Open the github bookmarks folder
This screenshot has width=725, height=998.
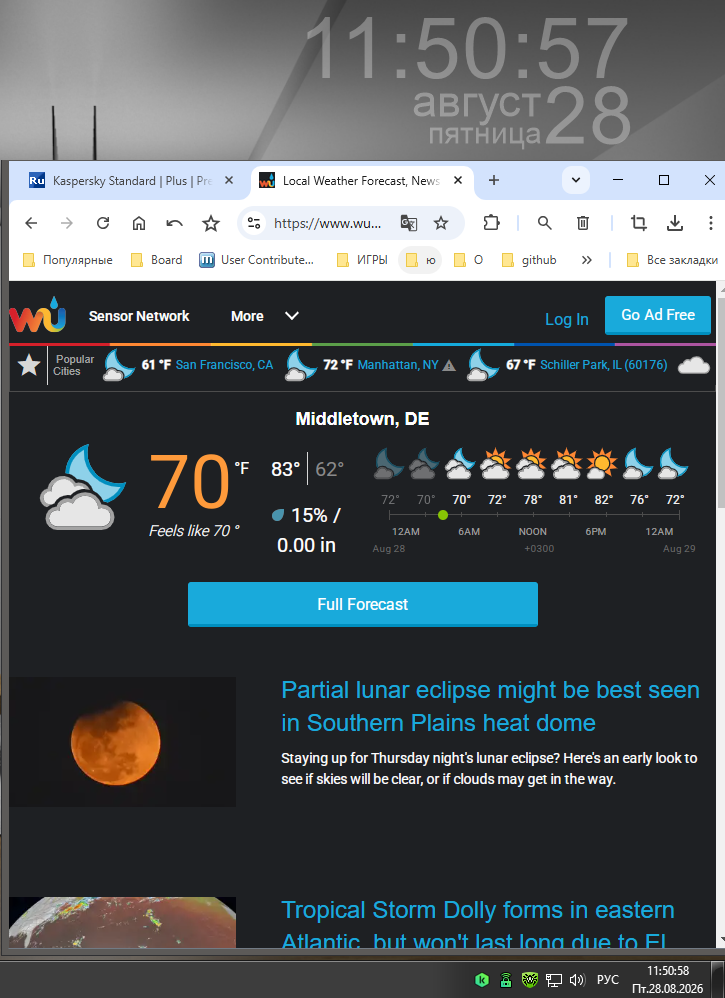529,260
